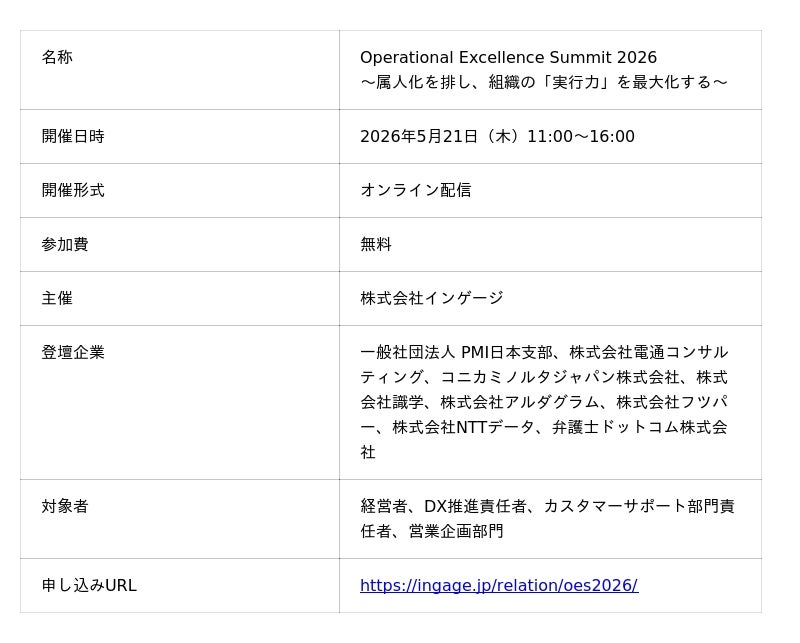
Task: Click the 参加費 row label
Action: (65, 245)
